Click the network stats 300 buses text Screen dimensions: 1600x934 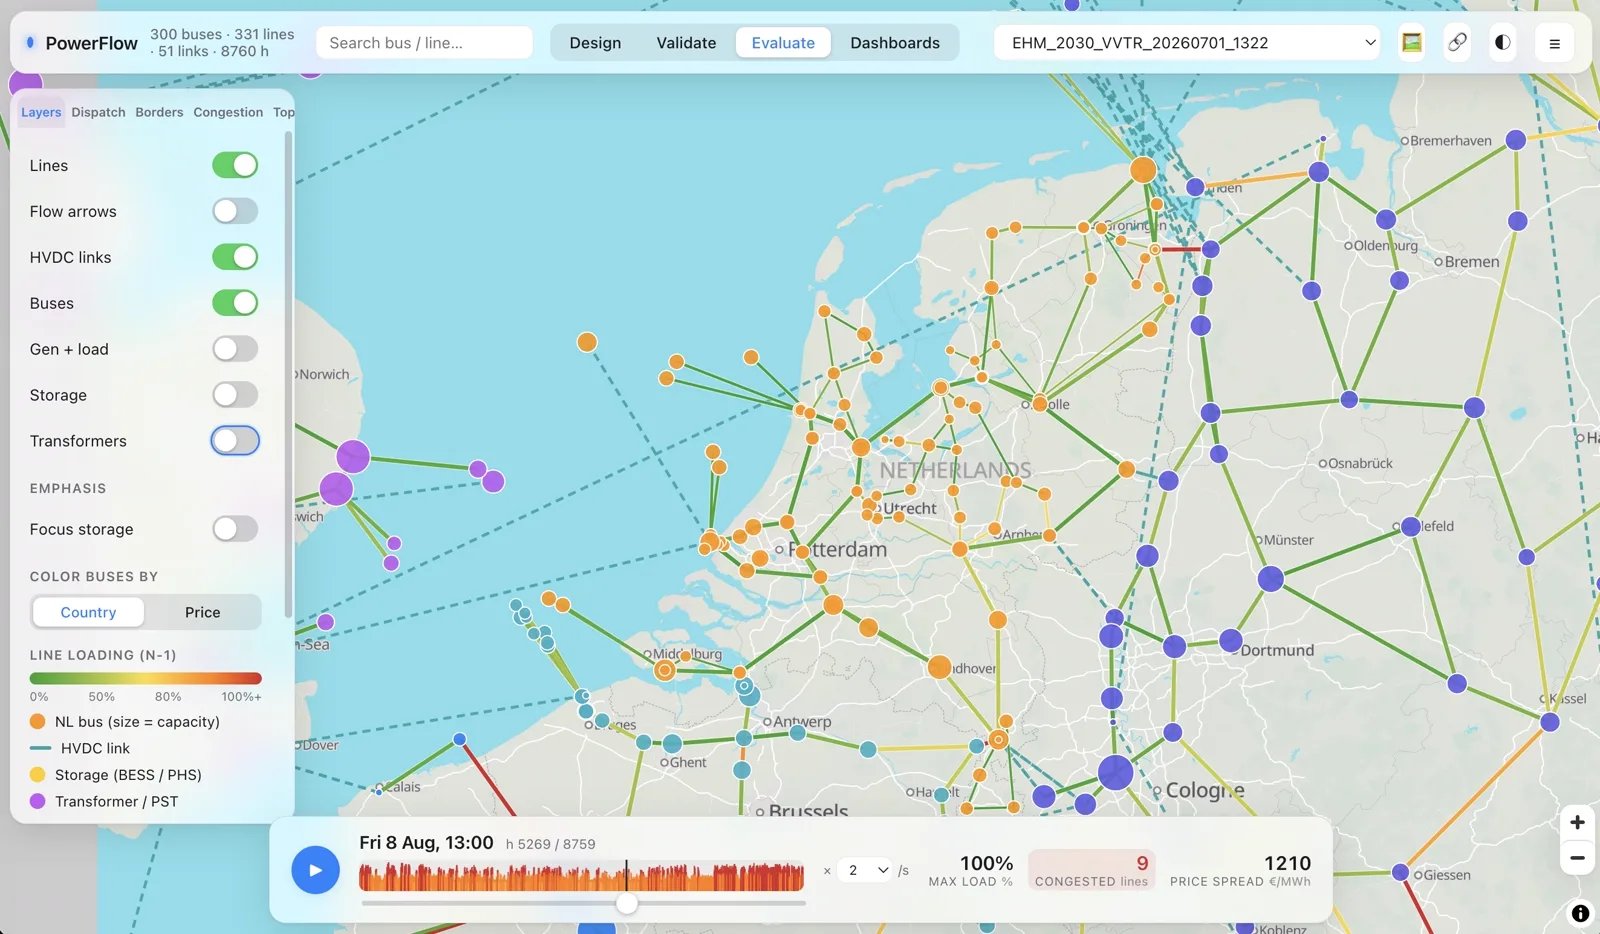(222, 42)
